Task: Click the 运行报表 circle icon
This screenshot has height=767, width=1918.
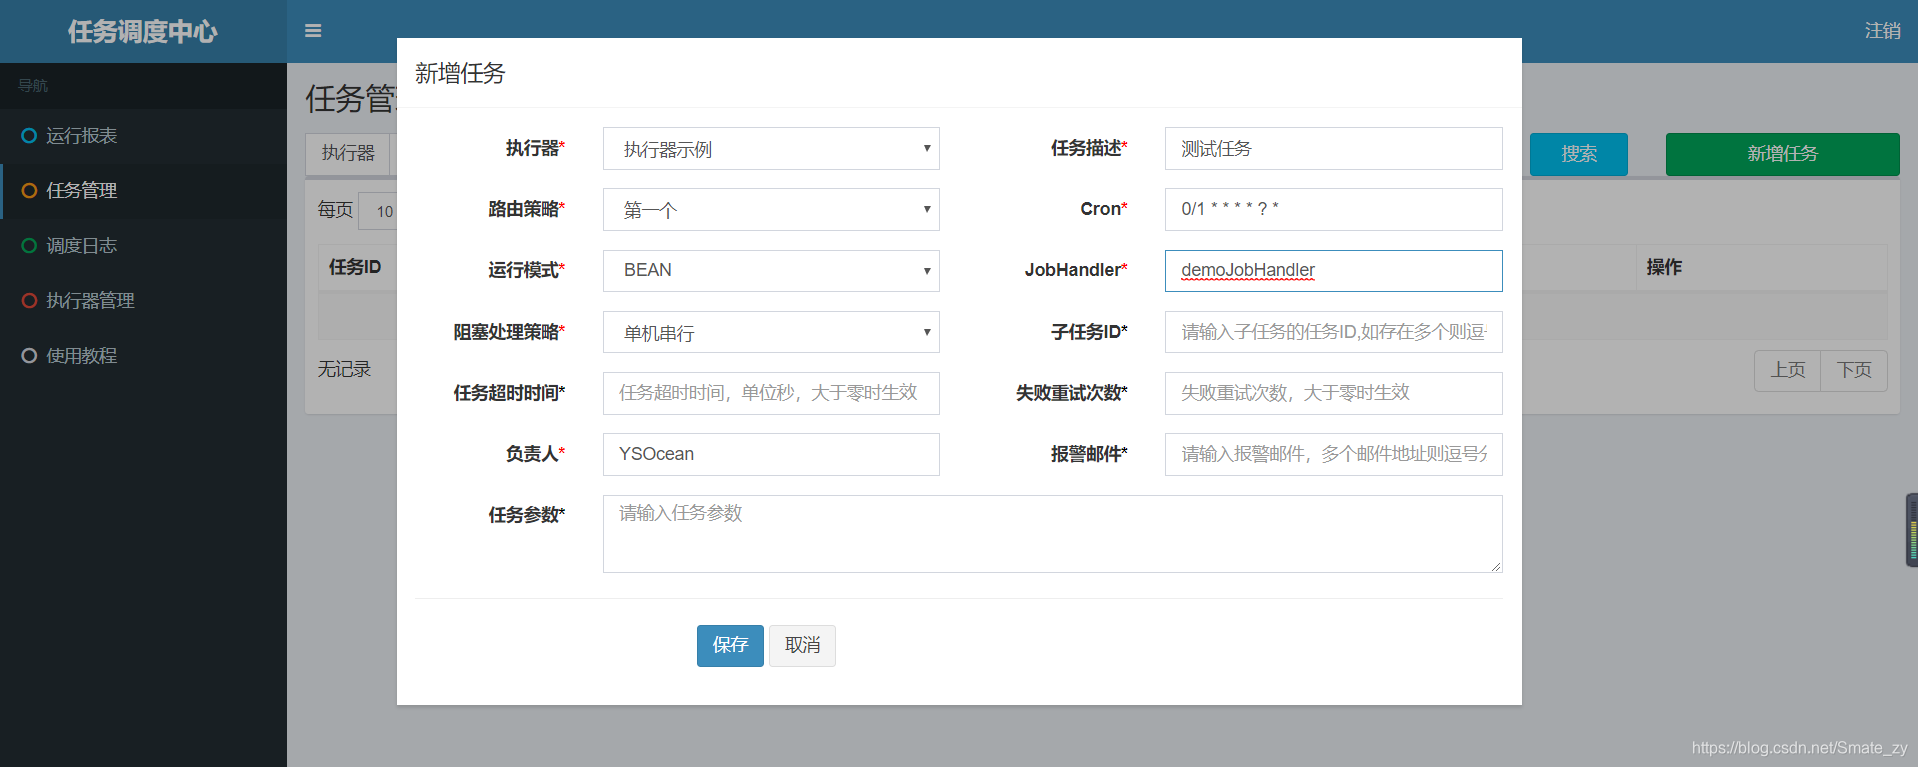Action: pyautogui.click(x=29, y=135)
